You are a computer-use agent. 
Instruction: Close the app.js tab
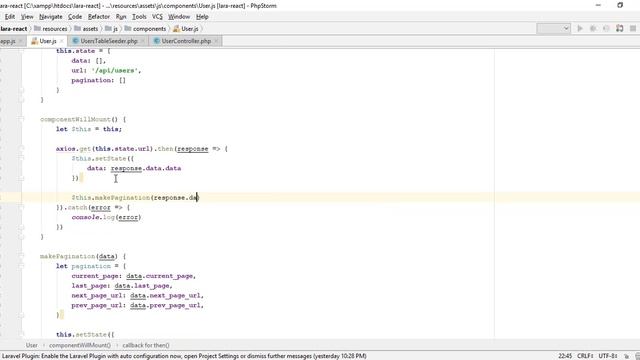[x=20, y=41]
